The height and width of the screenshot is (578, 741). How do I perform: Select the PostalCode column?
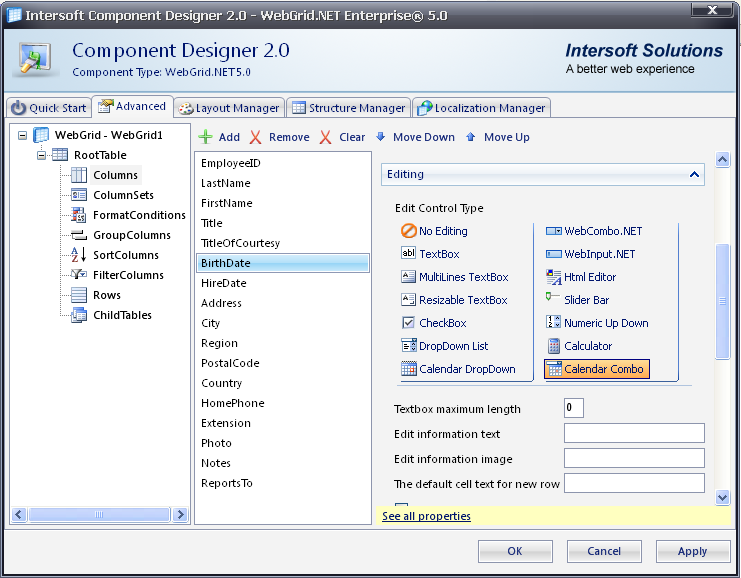coord(283,363)
